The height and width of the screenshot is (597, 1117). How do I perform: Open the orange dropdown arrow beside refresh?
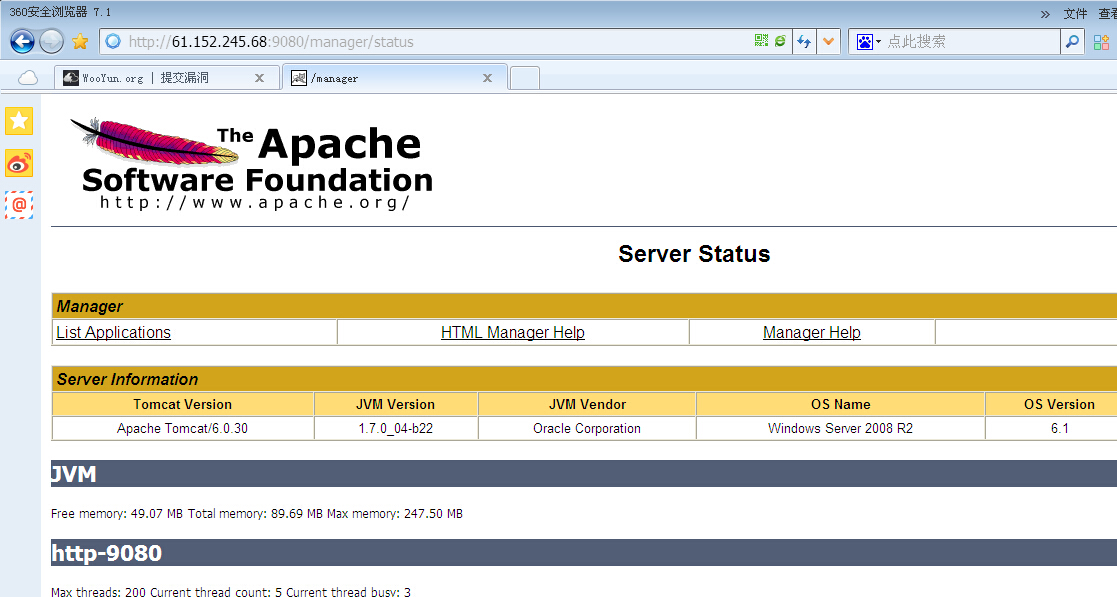coord(828,41)
